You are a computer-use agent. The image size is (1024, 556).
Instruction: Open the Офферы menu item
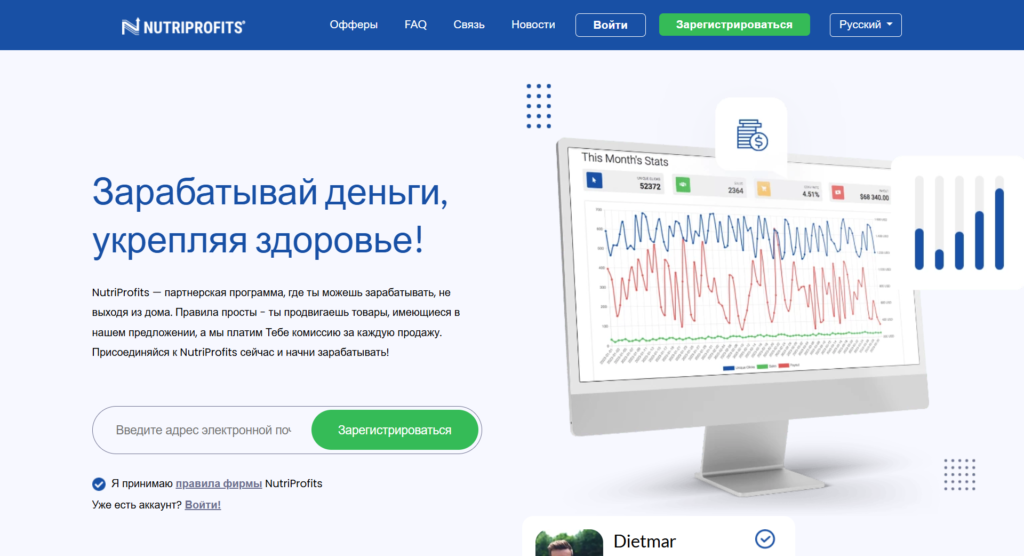pyautogui.click(x=353, y=25)
